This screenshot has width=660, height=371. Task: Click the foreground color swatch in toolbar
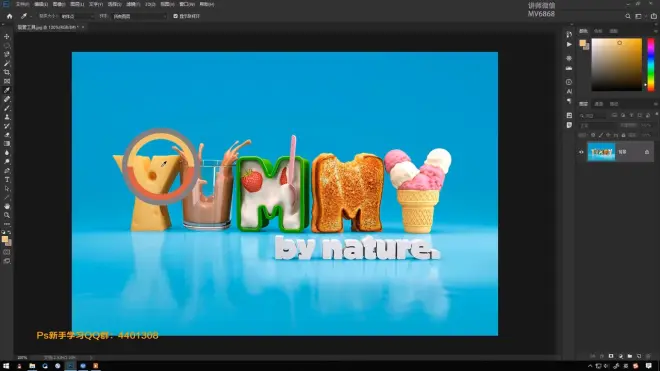(5, 239)
